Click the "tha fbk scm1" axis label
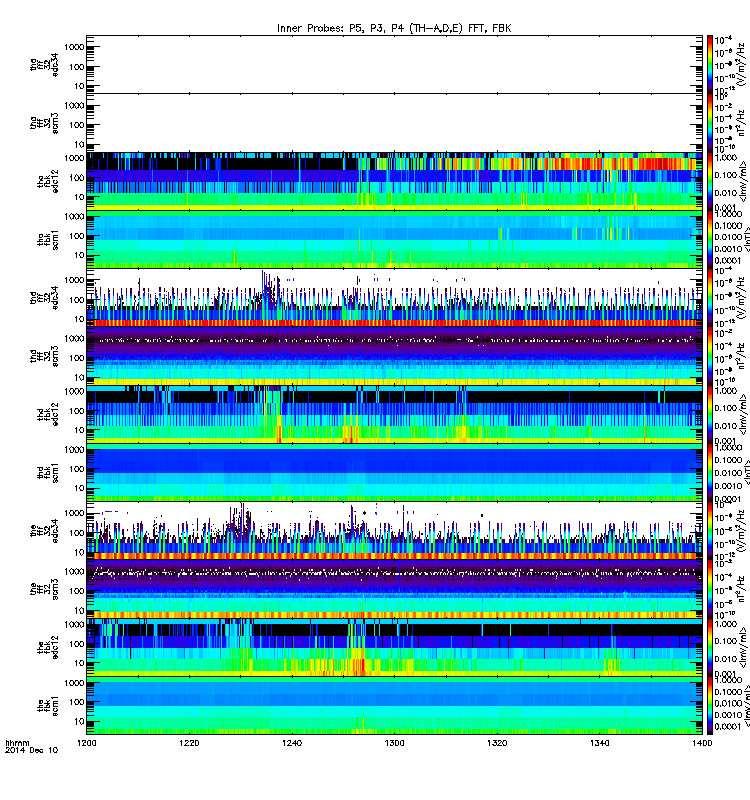The width and height of the screenshot is (750, 800). click(48, 239)
